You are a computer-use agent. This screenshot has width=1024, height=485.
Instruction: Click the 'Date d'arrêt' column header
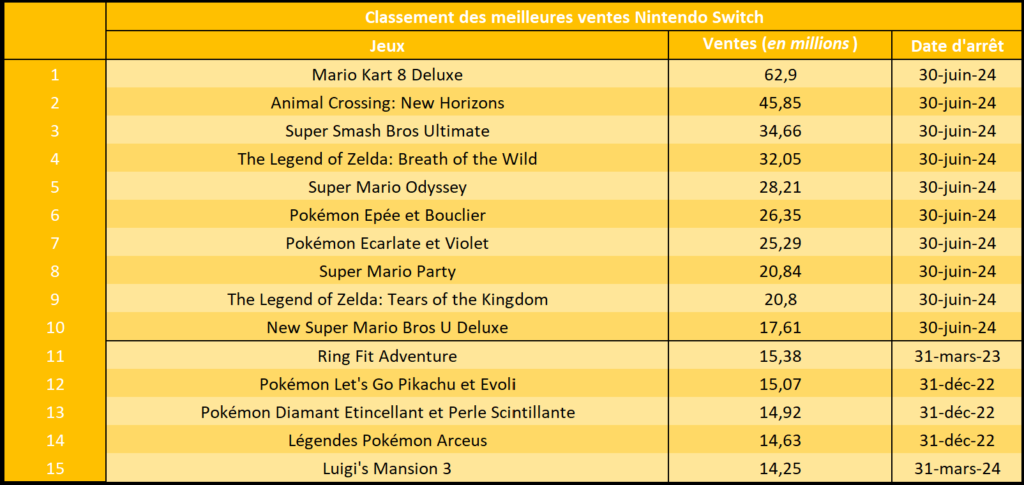point(957,46)
